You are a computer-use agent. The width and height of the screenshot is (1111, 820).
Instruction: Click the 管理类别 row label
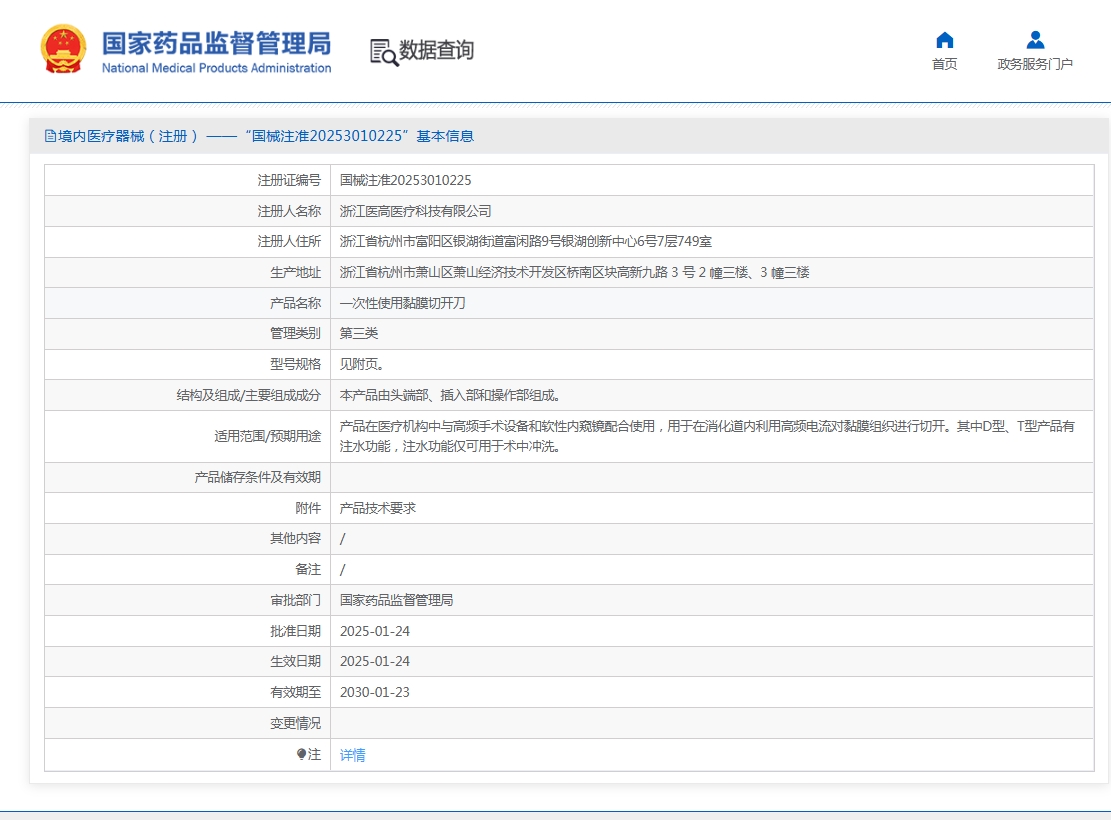tap(295, 333)
